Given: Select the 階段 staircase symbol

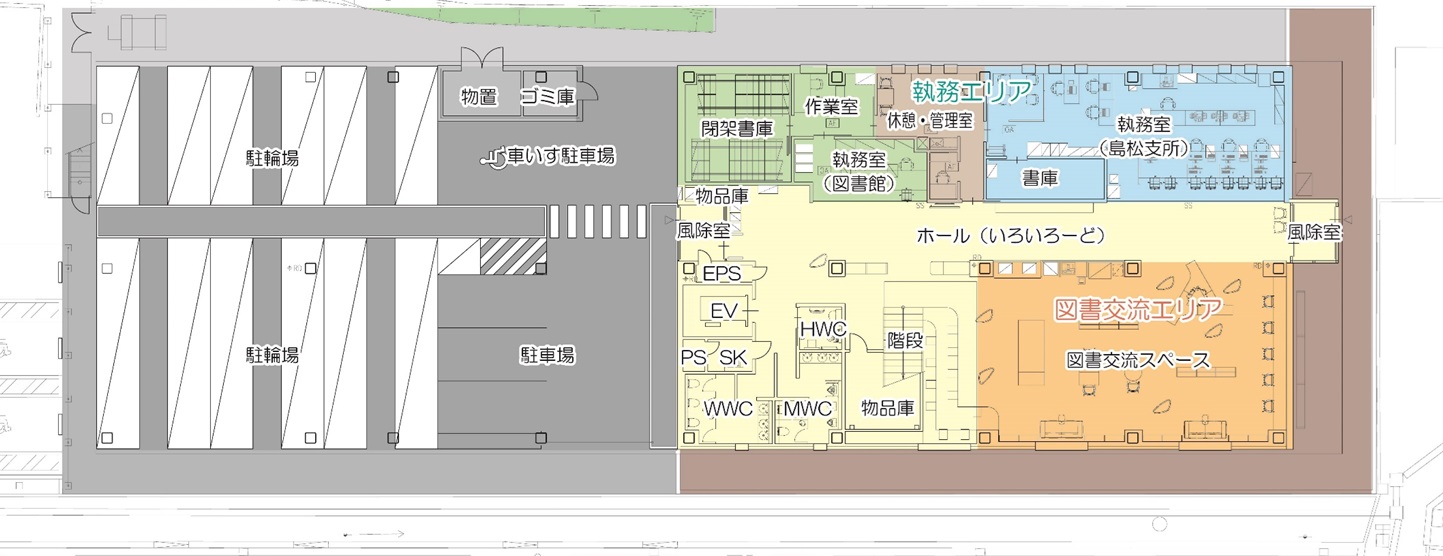Looking at the screenshot, I should pos(906,340).
